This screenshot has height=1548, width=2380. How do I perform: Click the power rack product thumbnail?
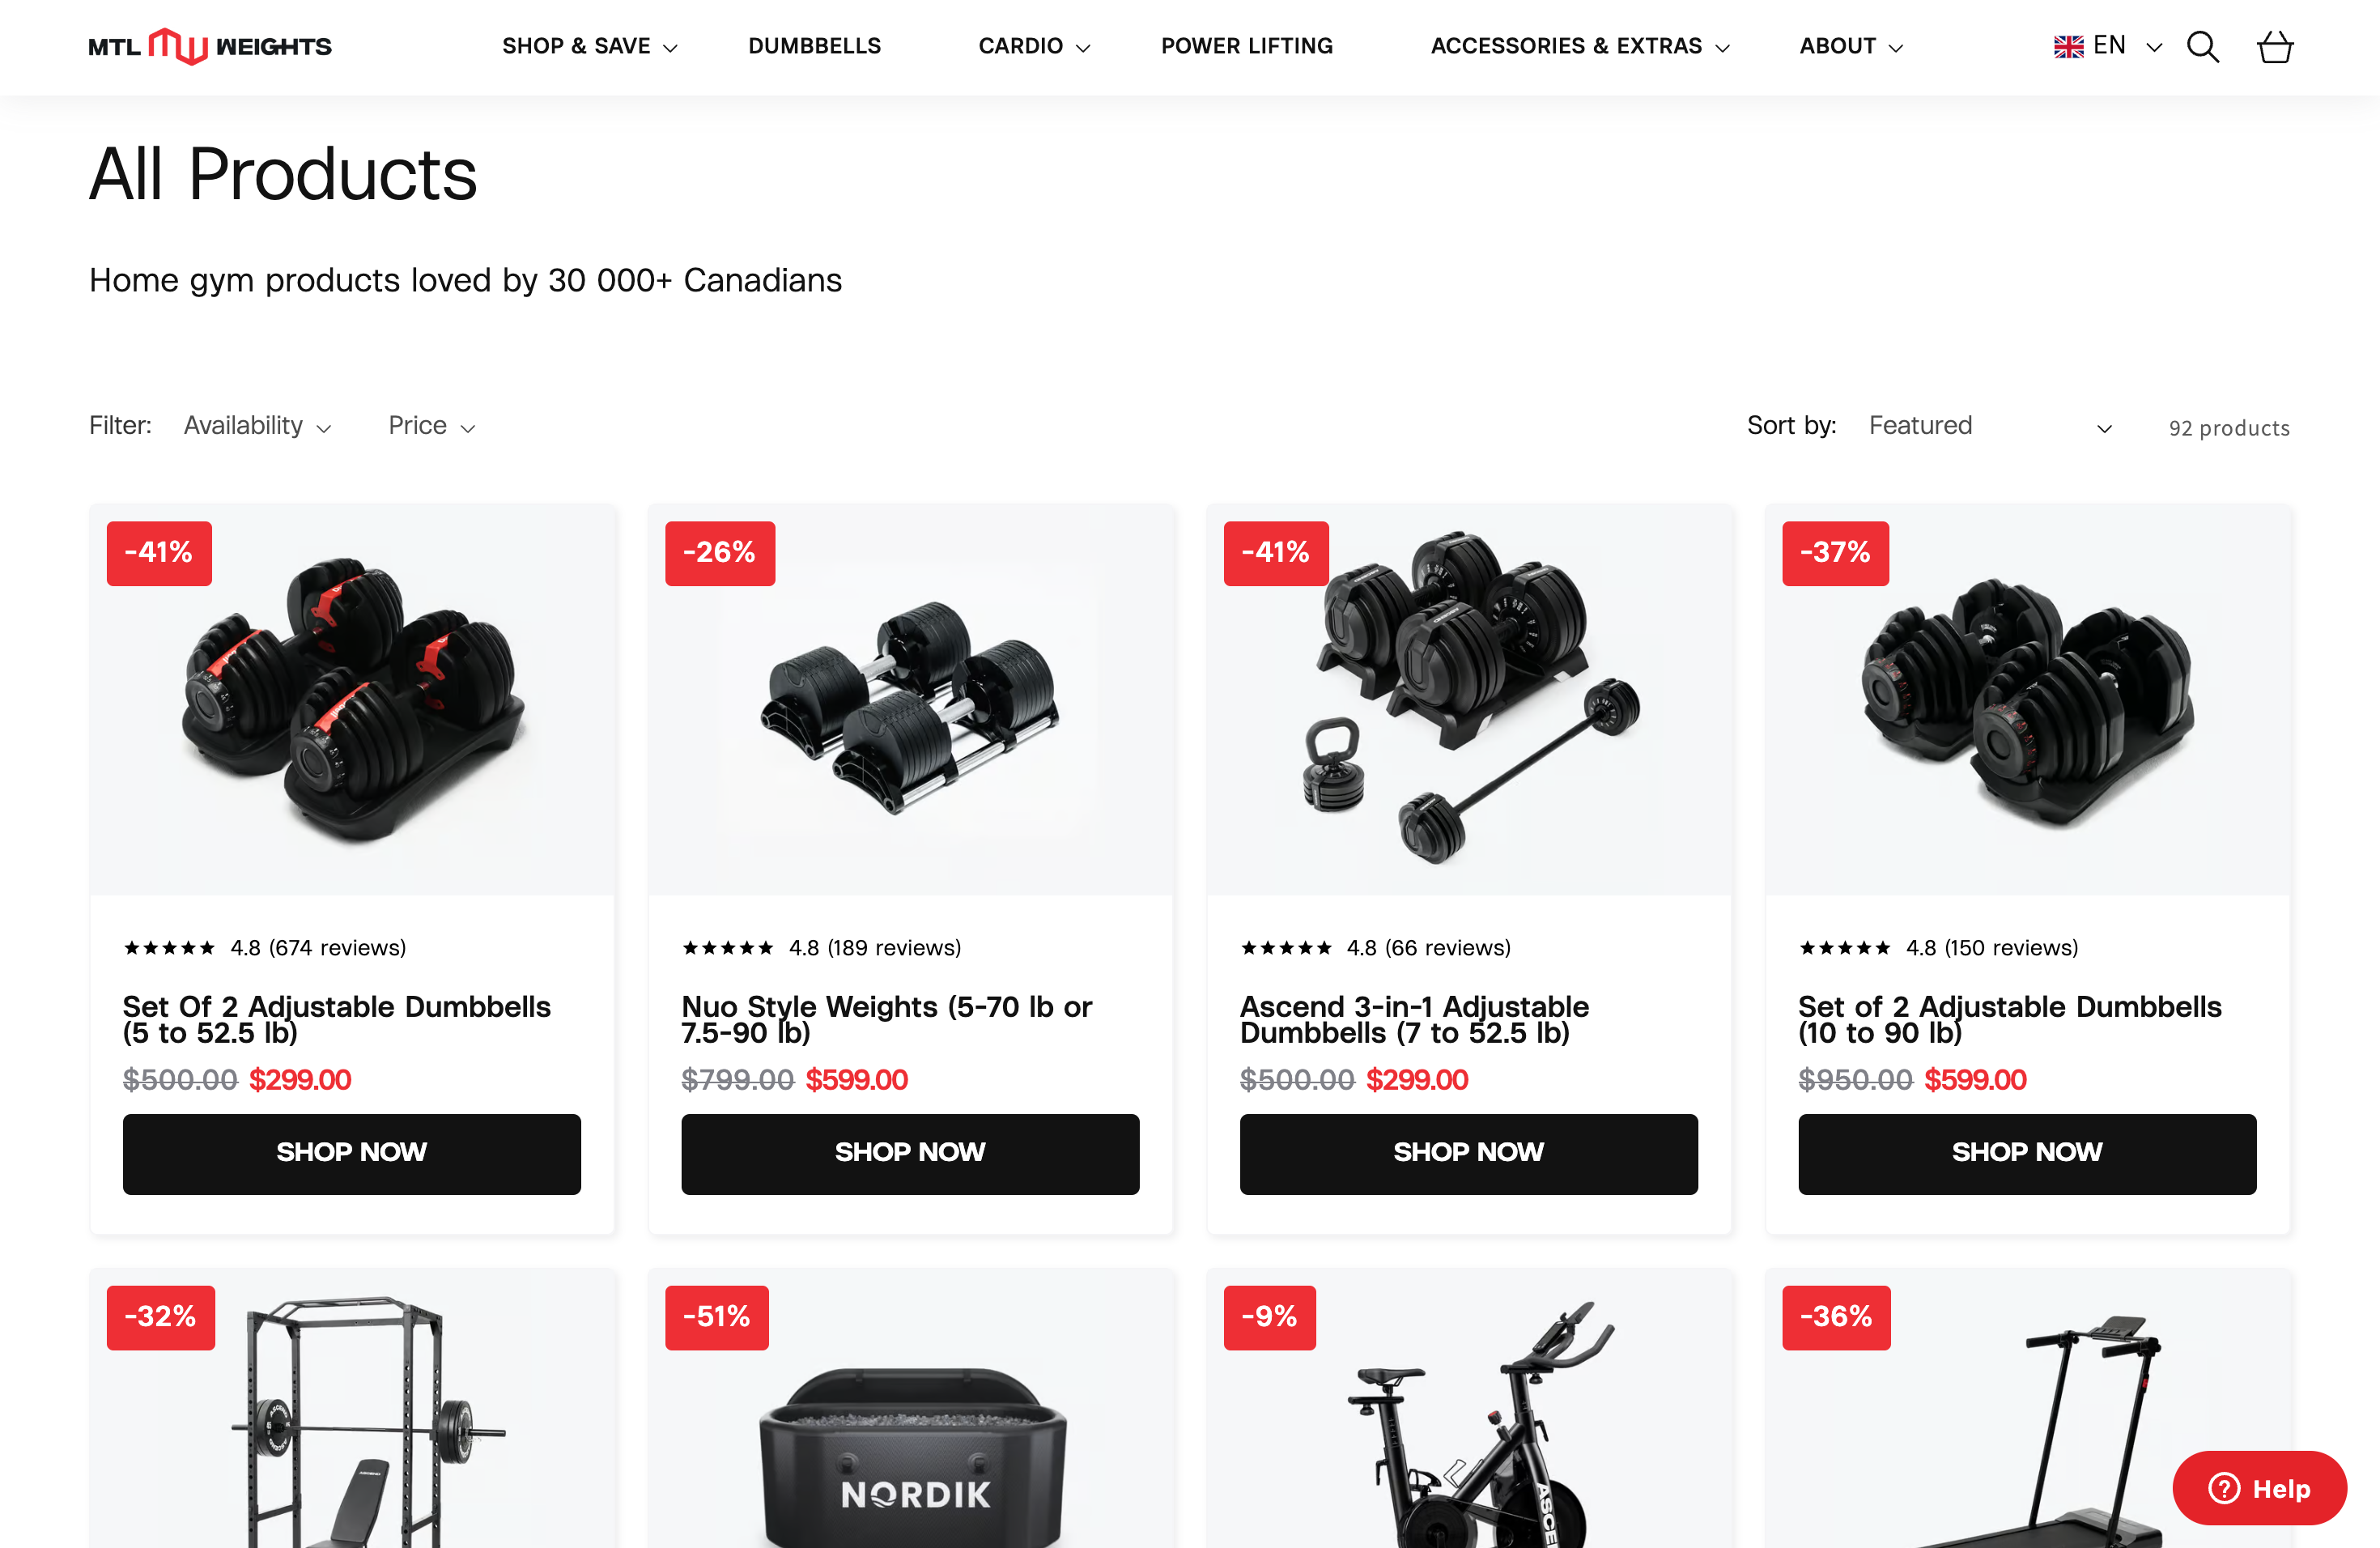(352, 1409)
